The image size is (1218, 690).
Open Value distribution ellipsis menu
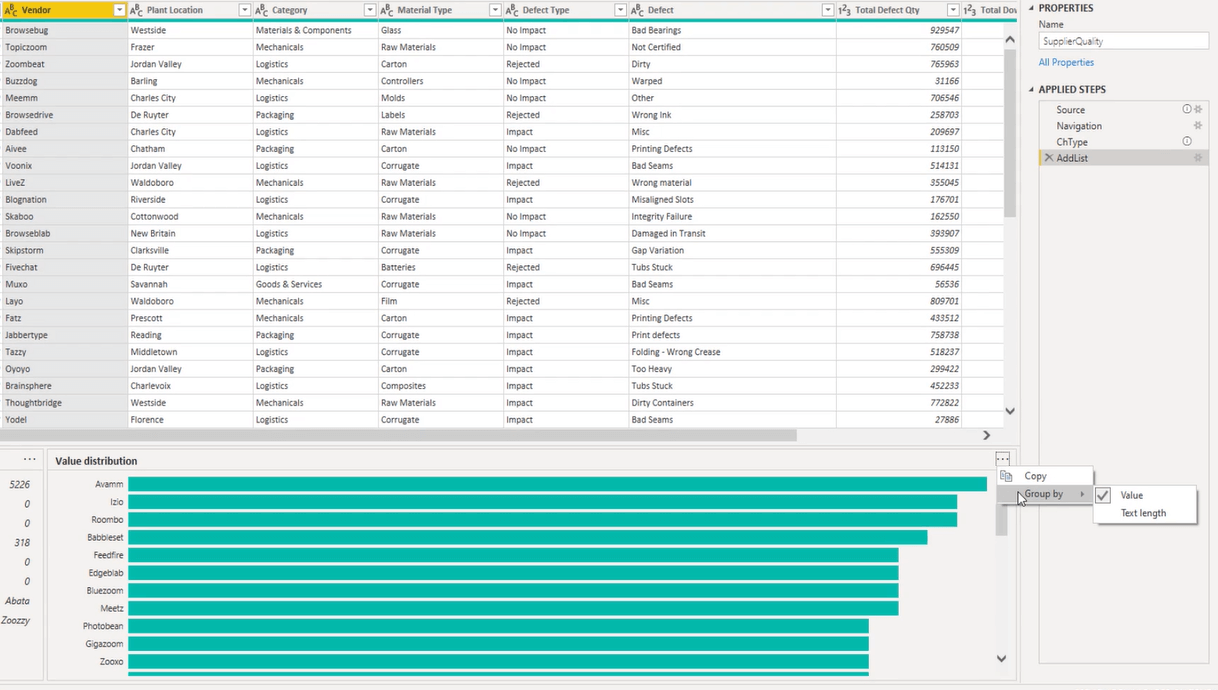(x=1002, y=459)
